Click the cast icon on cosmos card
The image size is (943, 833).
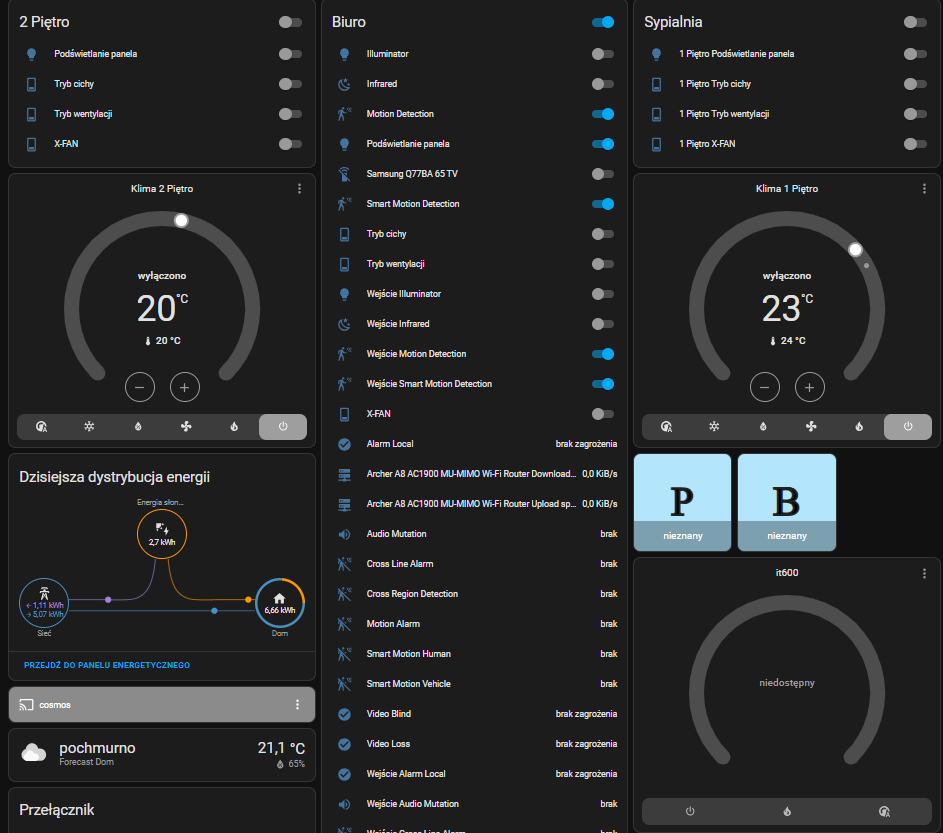point(26,705)
